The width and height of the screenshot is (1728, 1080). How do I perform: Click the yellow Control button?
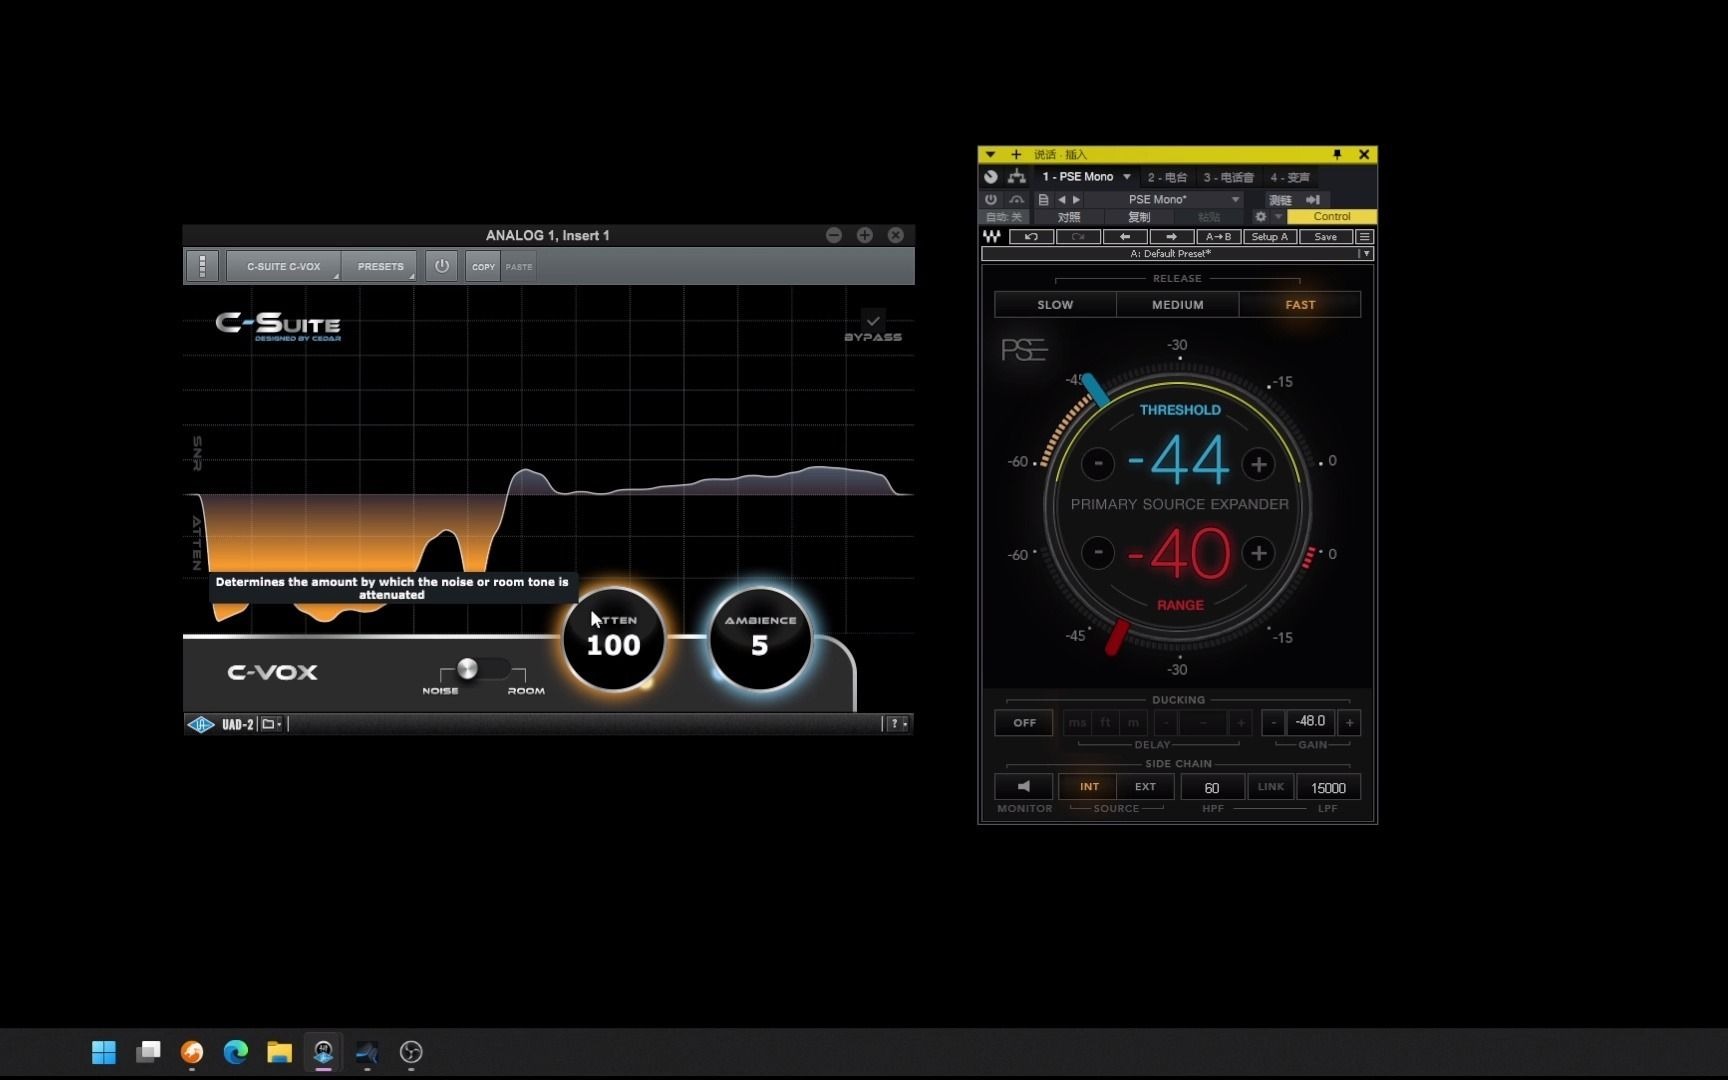(1331, 217)
